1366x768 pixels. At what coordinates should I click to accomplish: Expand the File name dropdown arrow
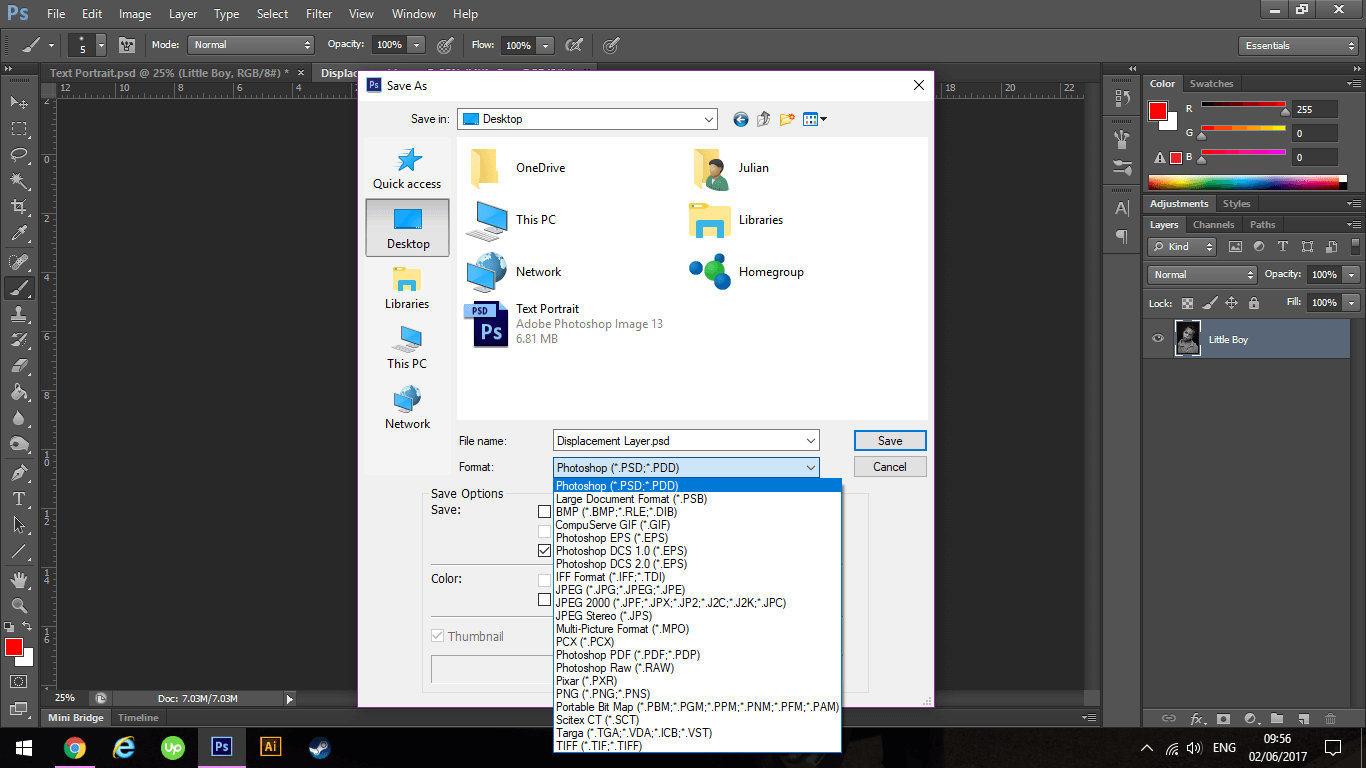pos(810,440)
